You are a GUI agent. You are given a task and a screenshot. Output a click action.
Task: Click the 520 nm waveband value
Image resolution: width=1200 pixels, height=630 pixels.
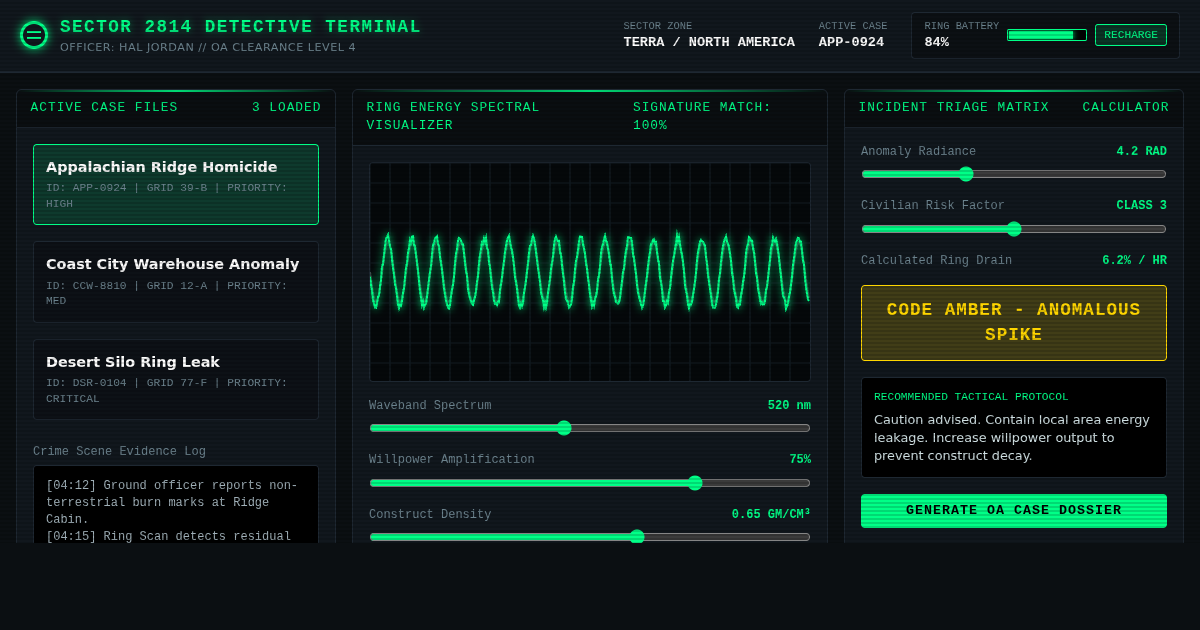click(789, 406)
